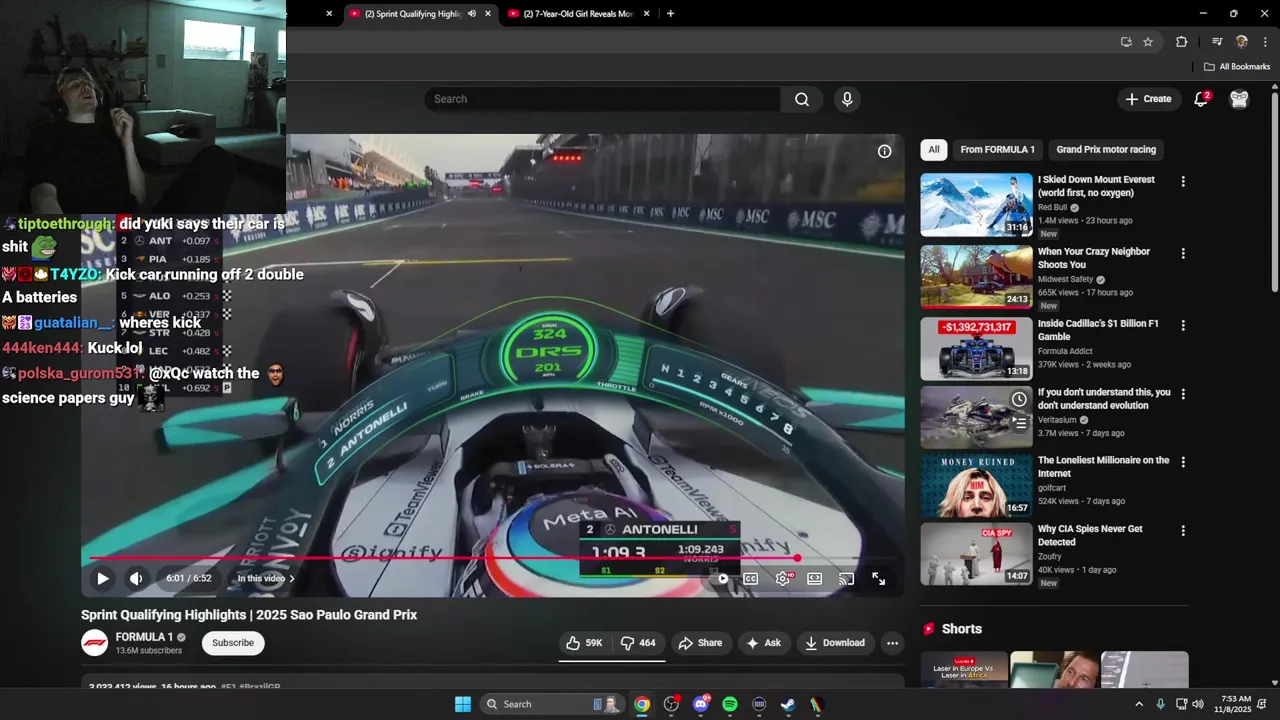Open the YouTube account avatar menu
Image resolution: width=1280 pixels, height=720 pixels.
click(1239, 99)
